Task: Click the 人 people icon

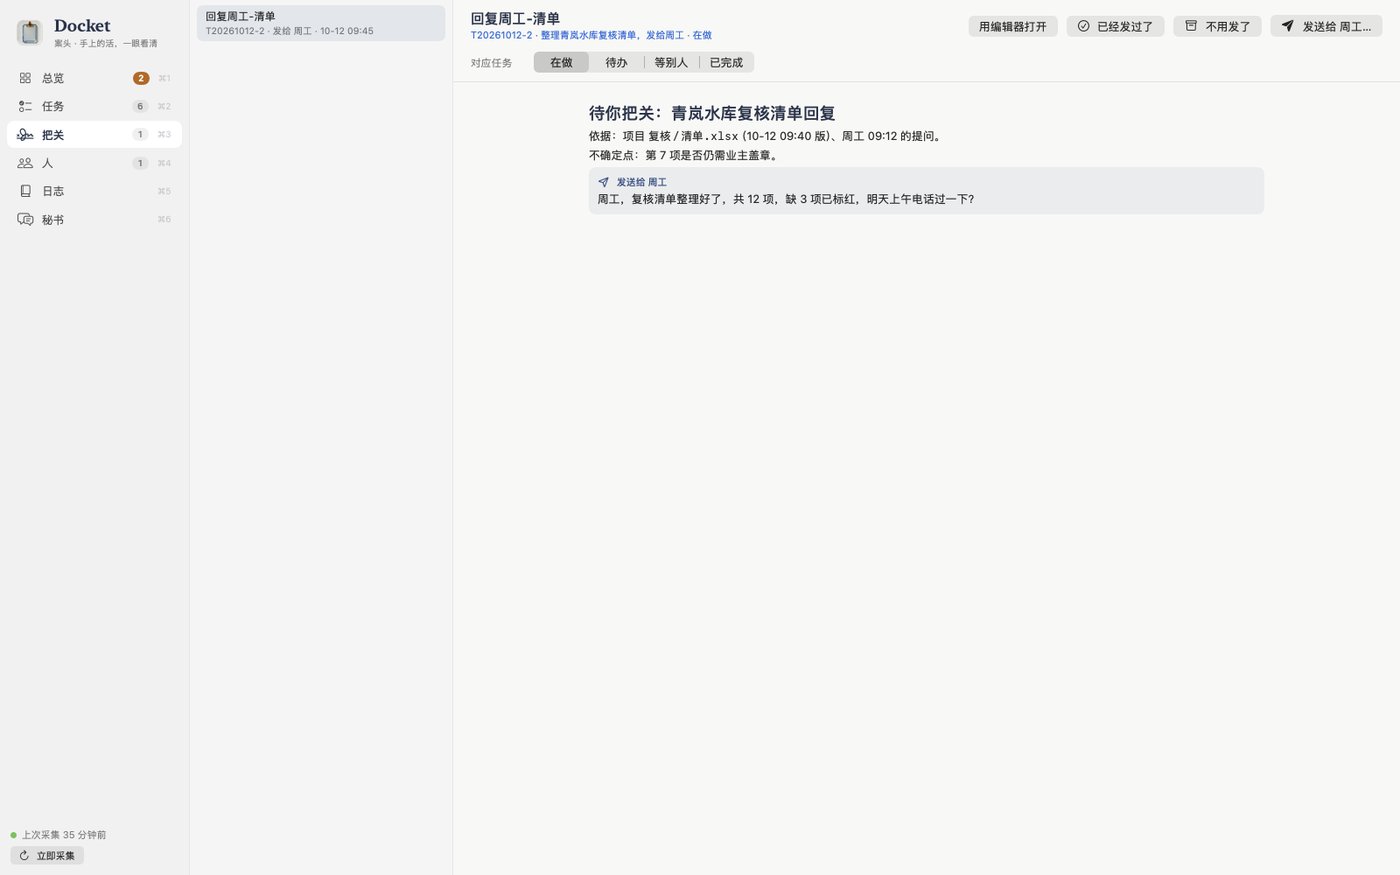Action: coord(25,163)
